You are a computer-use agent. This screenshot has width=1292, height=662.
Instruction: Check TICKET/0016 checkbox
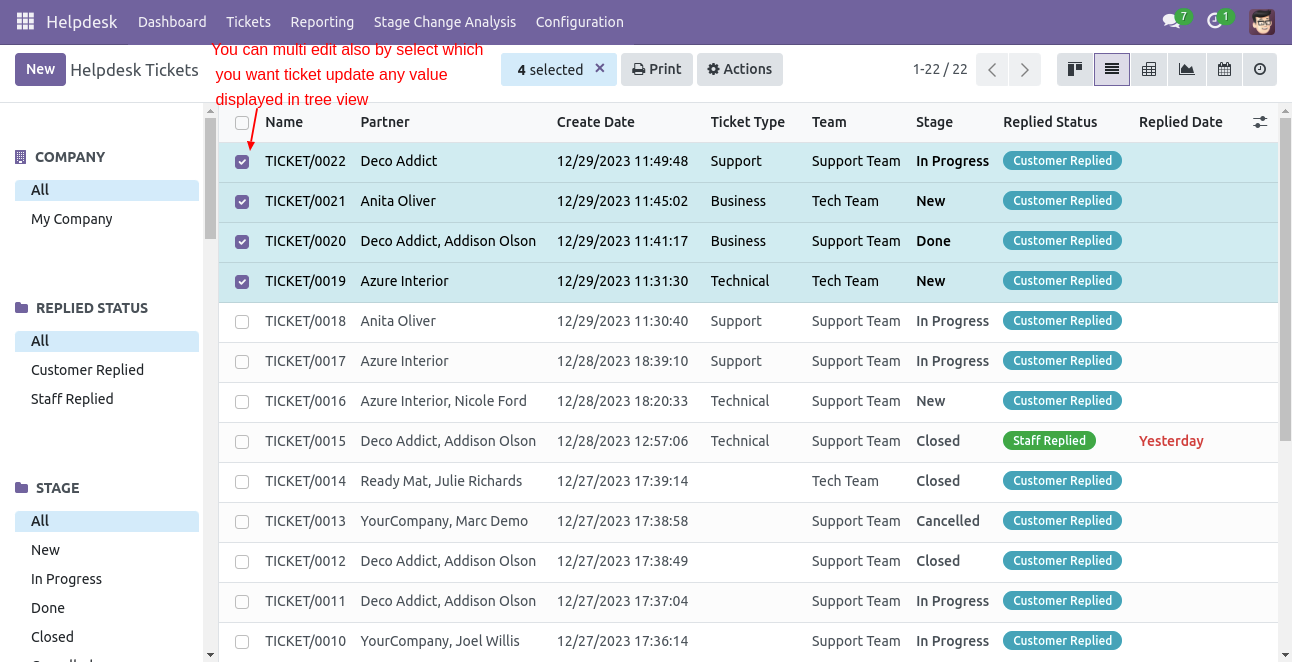pos(242,401)
